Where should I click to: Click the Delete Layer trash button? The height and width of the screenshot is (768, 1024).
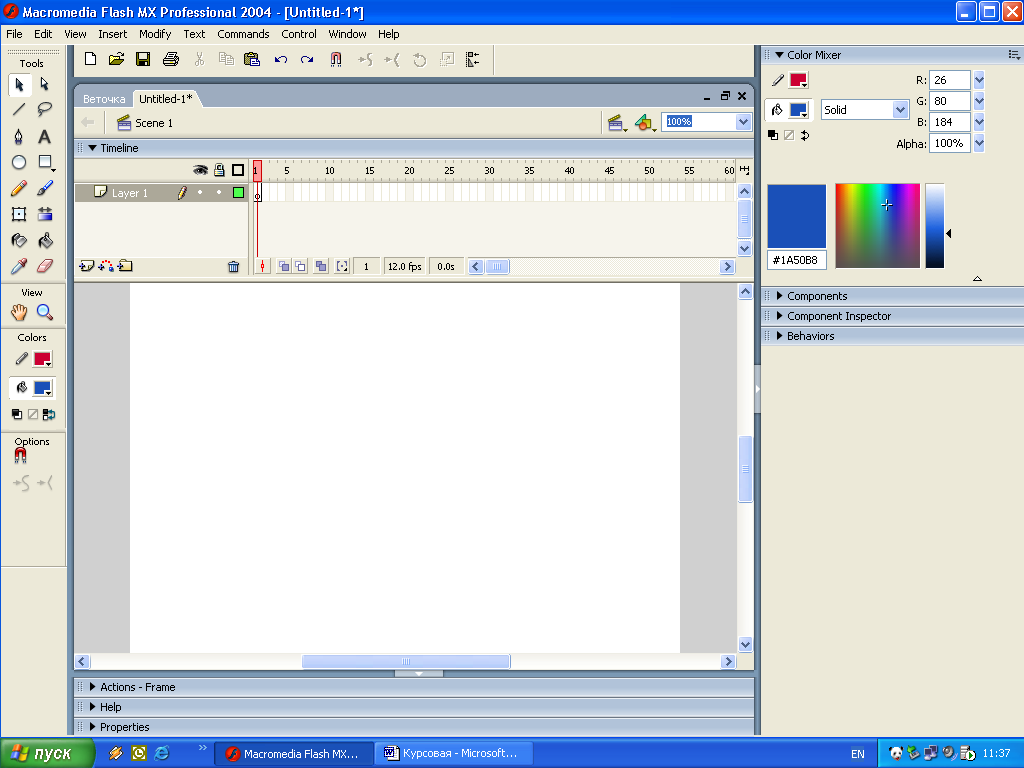pos(233,266)
